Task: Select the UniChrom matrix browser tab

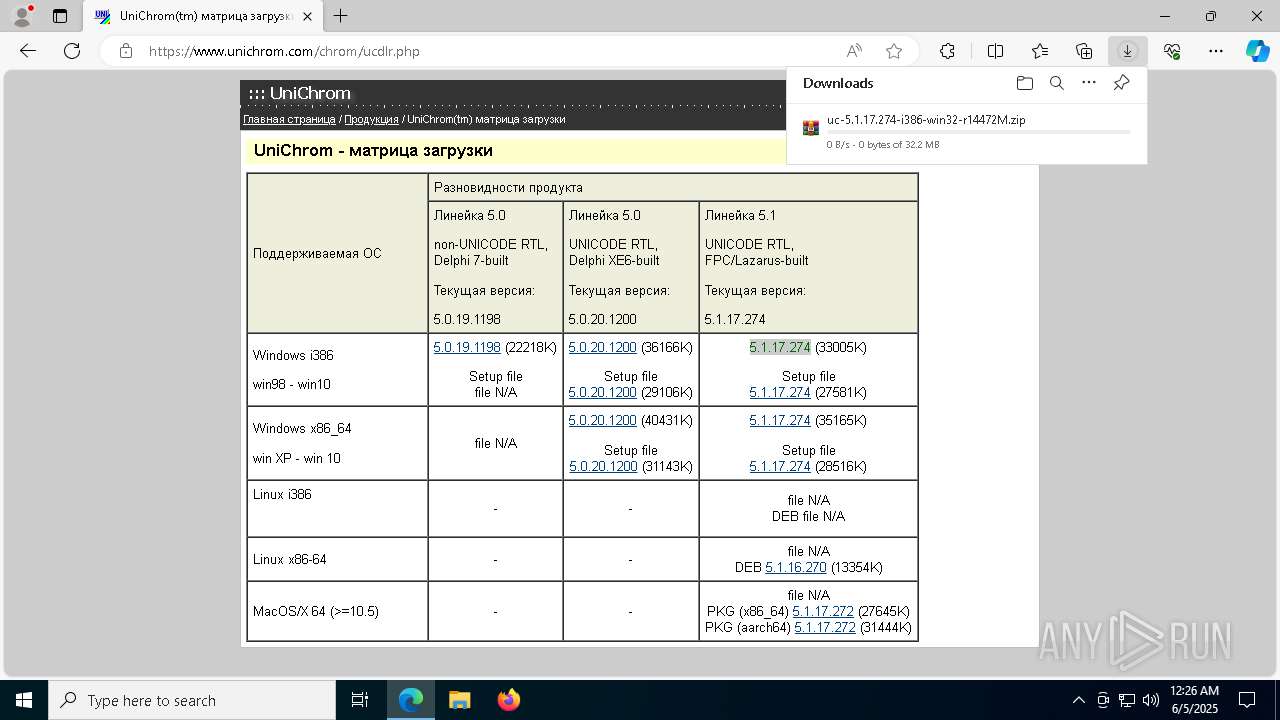Action: (x=205, y=16)
